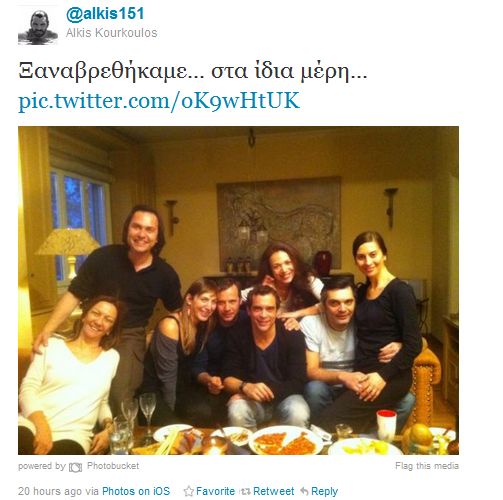The height and width of the screenshot is (500, 503).
Task: Click the Favorite text label
Action: tap(215, 491)
